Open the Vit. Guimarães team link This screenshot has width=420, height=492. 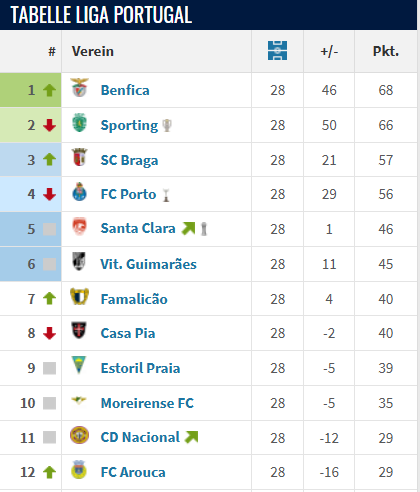coord(148,264)
